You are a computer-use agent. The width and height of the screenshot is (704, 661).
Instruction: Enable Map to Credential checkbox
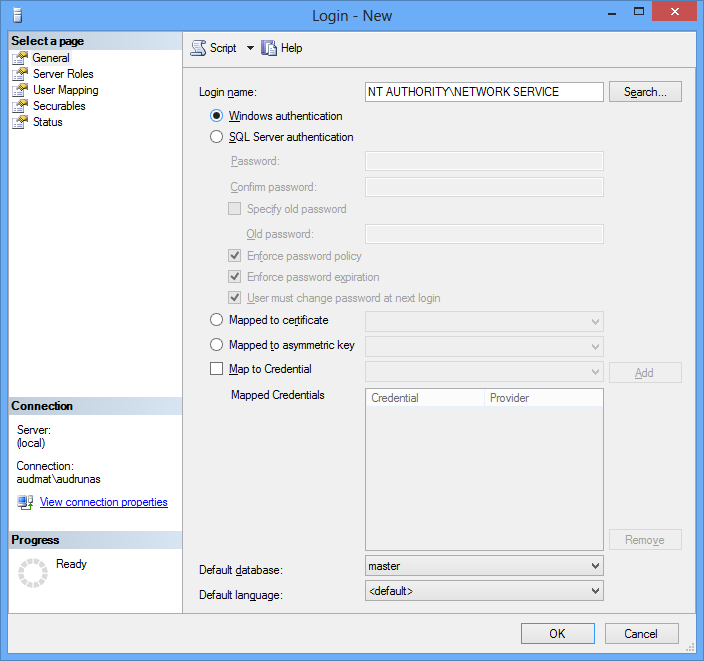tap(216, 369)
